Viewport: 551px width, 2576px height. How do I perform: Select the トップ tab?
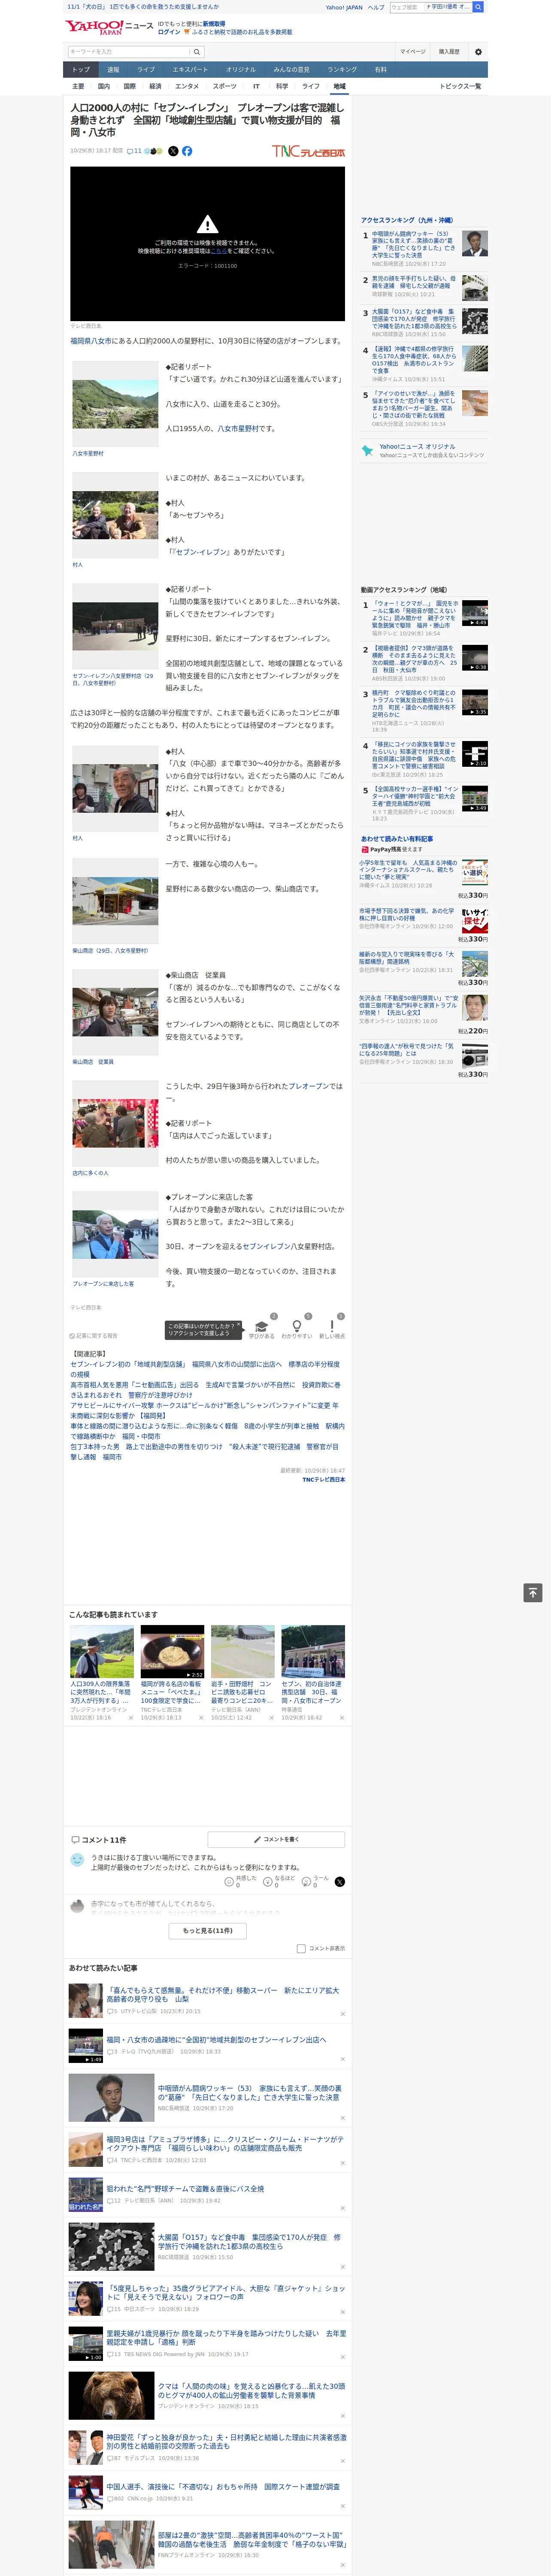(81, 70)
